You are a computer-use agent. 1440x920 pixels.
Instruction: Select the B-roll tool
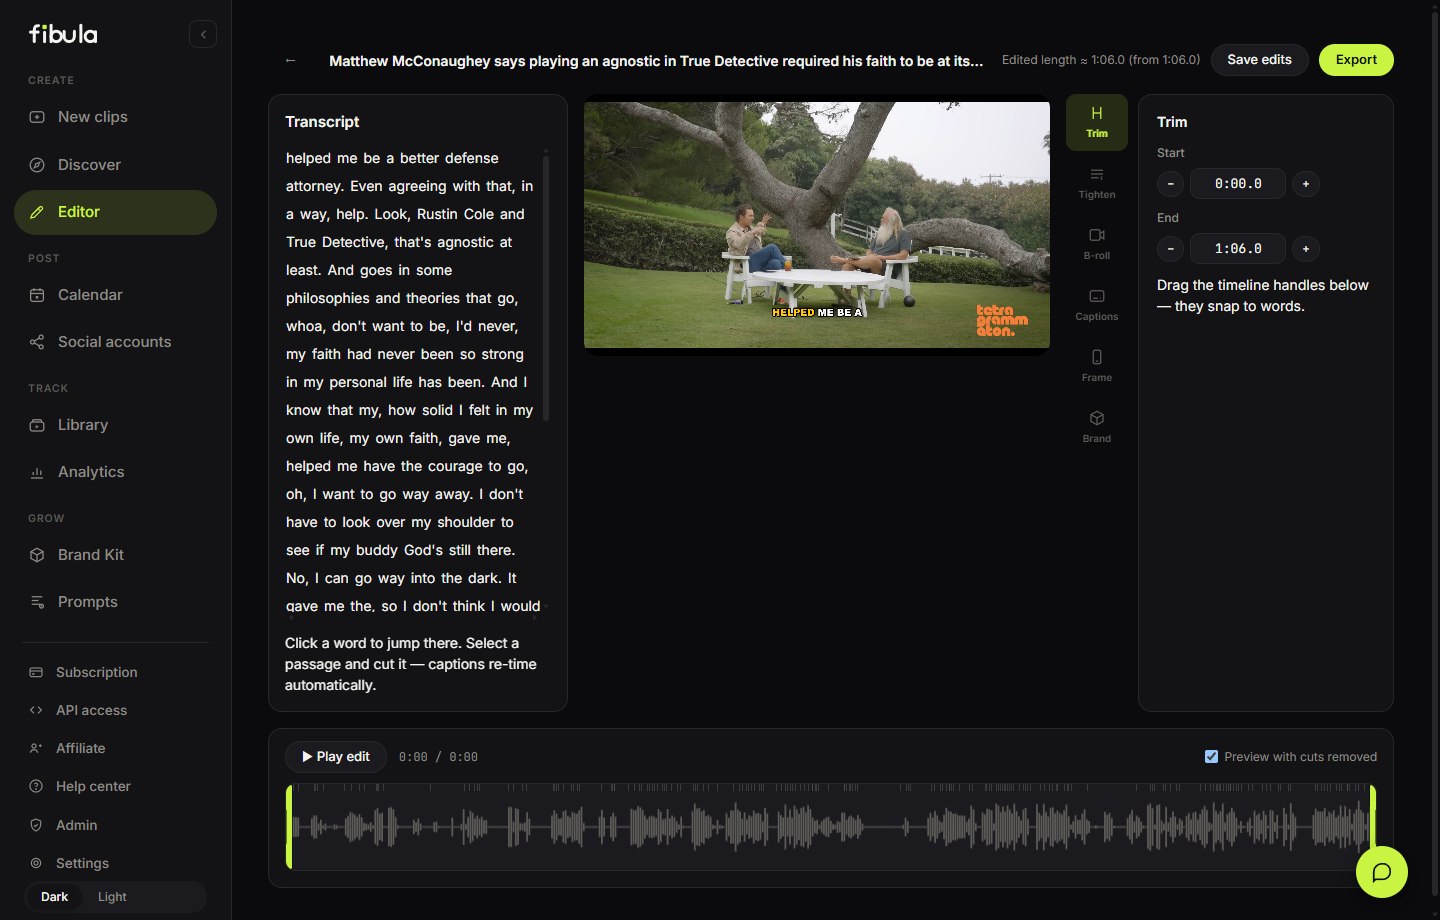tap(1097, 244)
